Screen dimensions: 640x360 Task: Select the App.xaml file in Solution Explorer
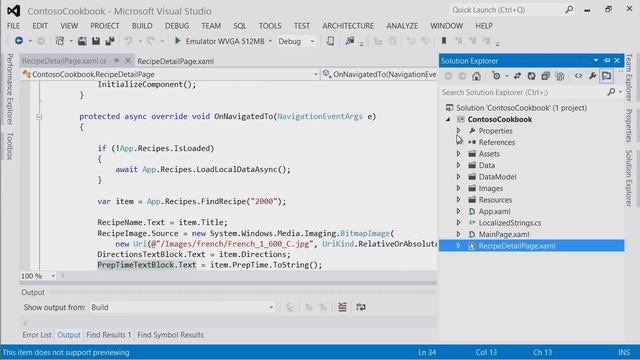(x=494, y=211)
